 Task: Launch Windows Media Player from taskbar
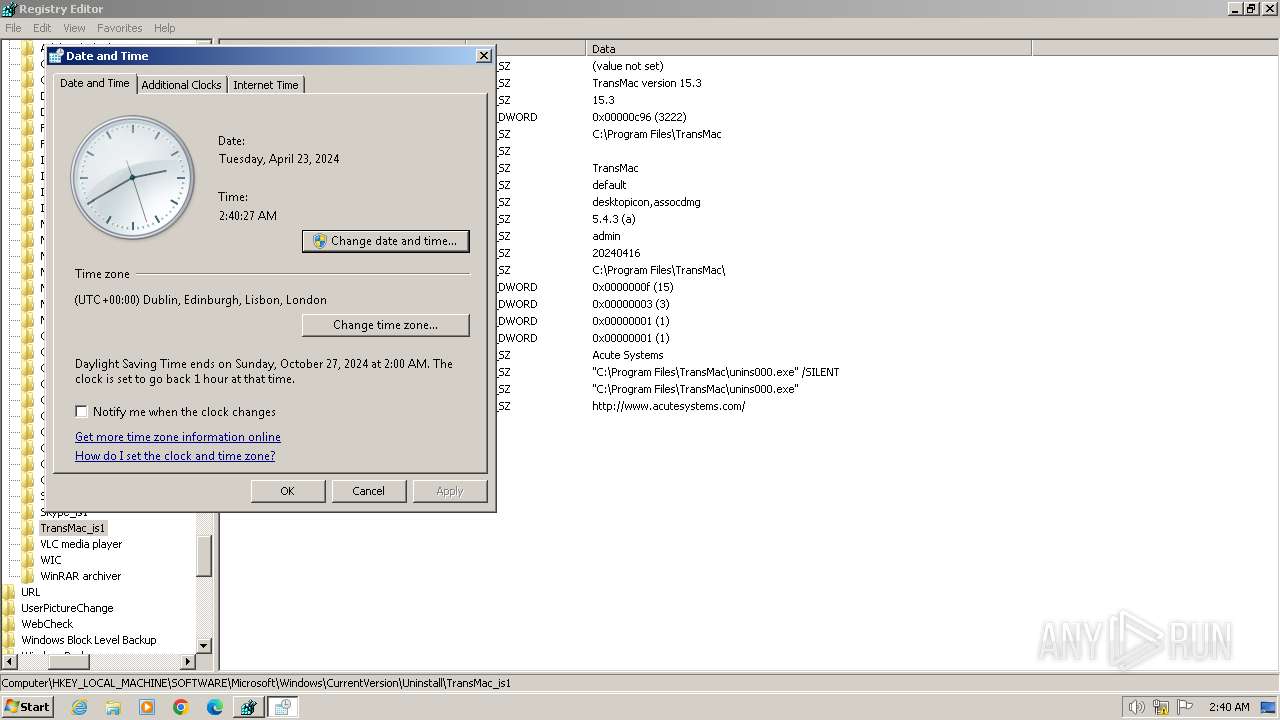point(147,707)
